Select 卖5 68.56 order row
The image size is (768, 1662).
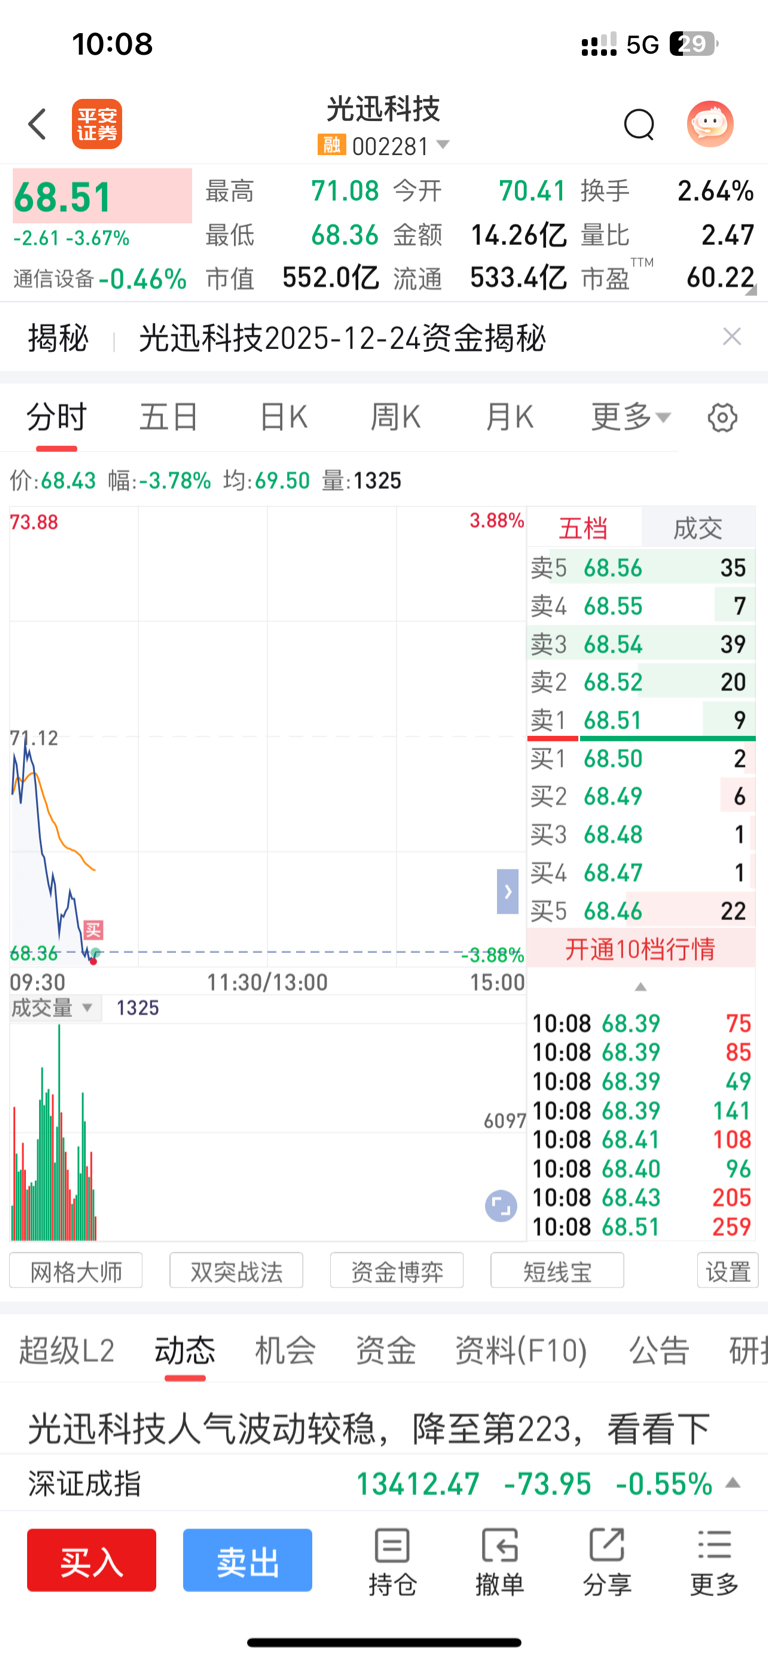click(641, 568)
